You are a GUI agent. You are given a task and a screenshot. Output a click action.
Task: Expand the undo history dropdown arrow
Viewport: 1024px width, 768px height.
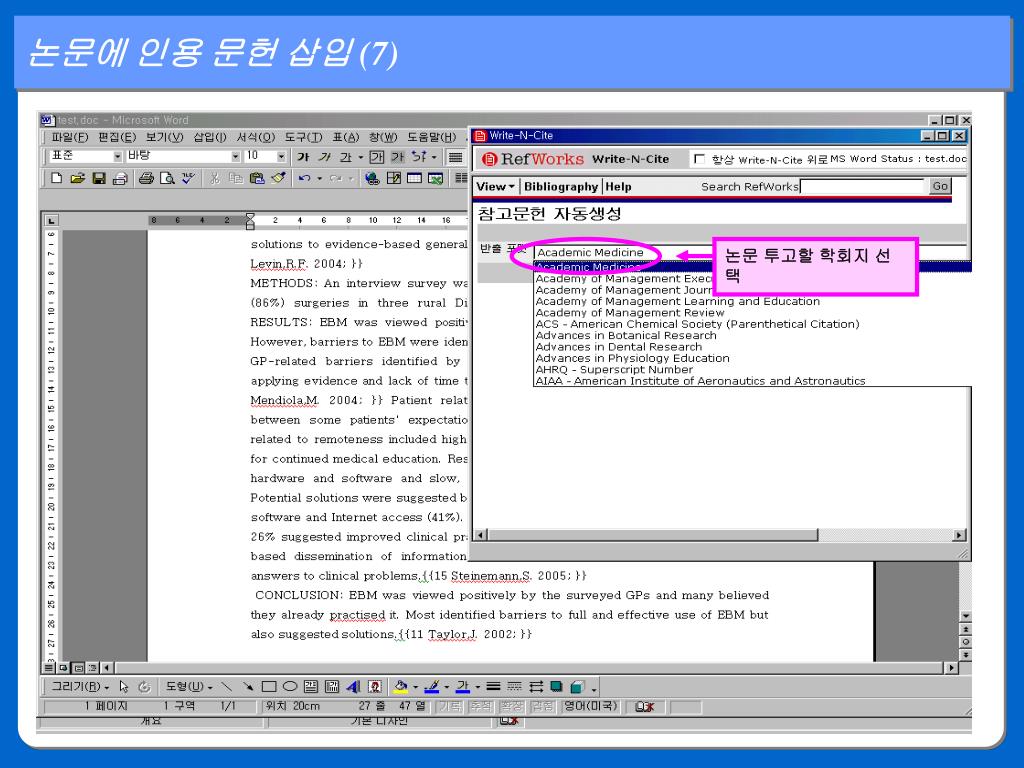319,178
